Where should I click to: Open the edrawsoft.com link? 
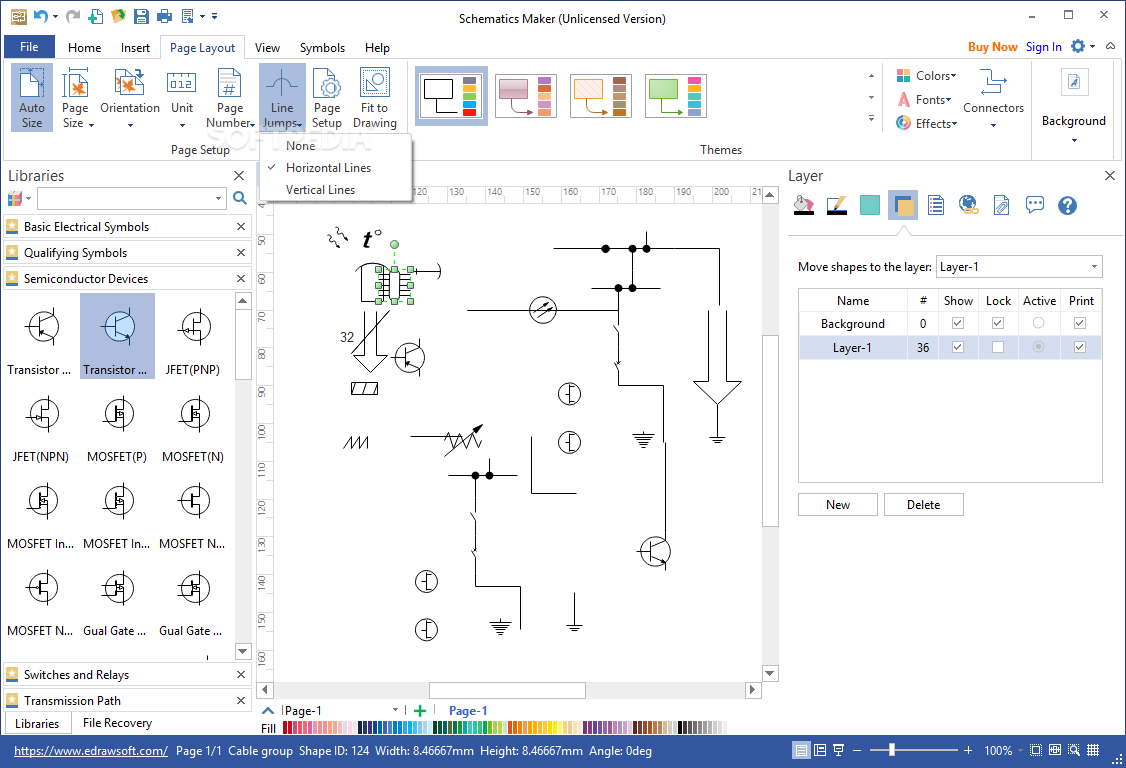tap(90, 751)
